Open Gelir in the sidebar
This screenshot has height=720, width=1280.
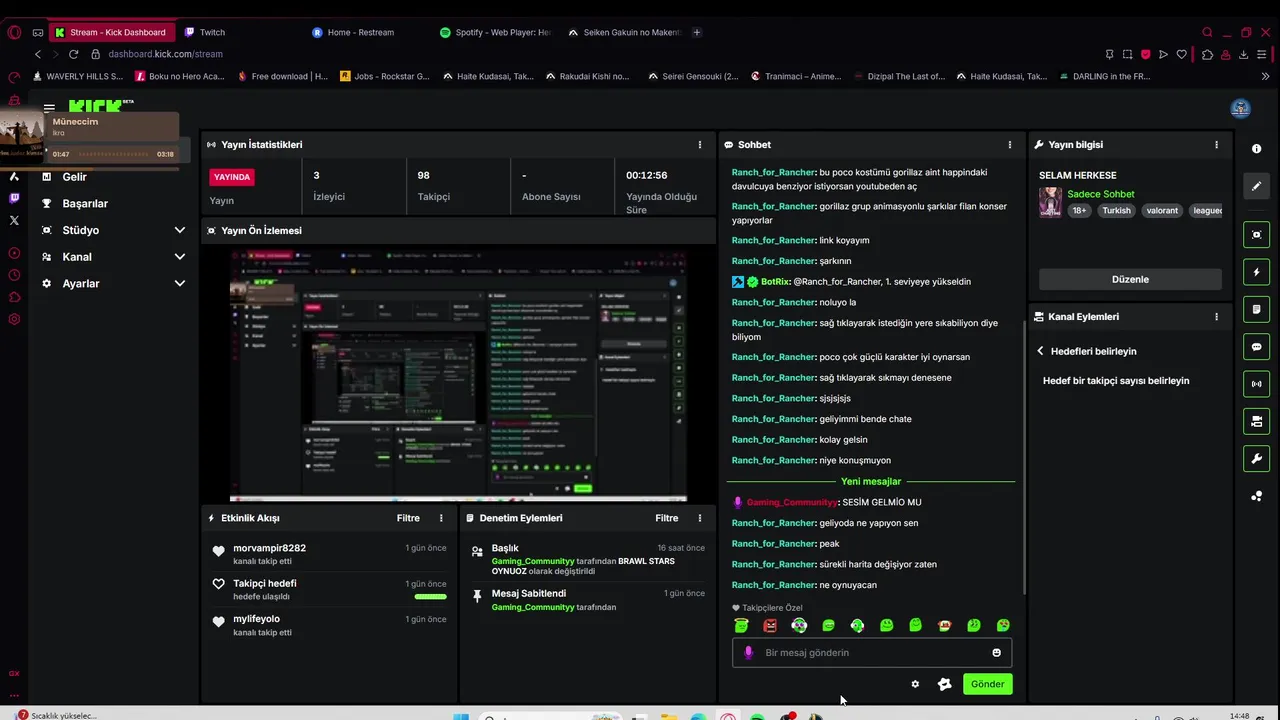coord(74,177)
